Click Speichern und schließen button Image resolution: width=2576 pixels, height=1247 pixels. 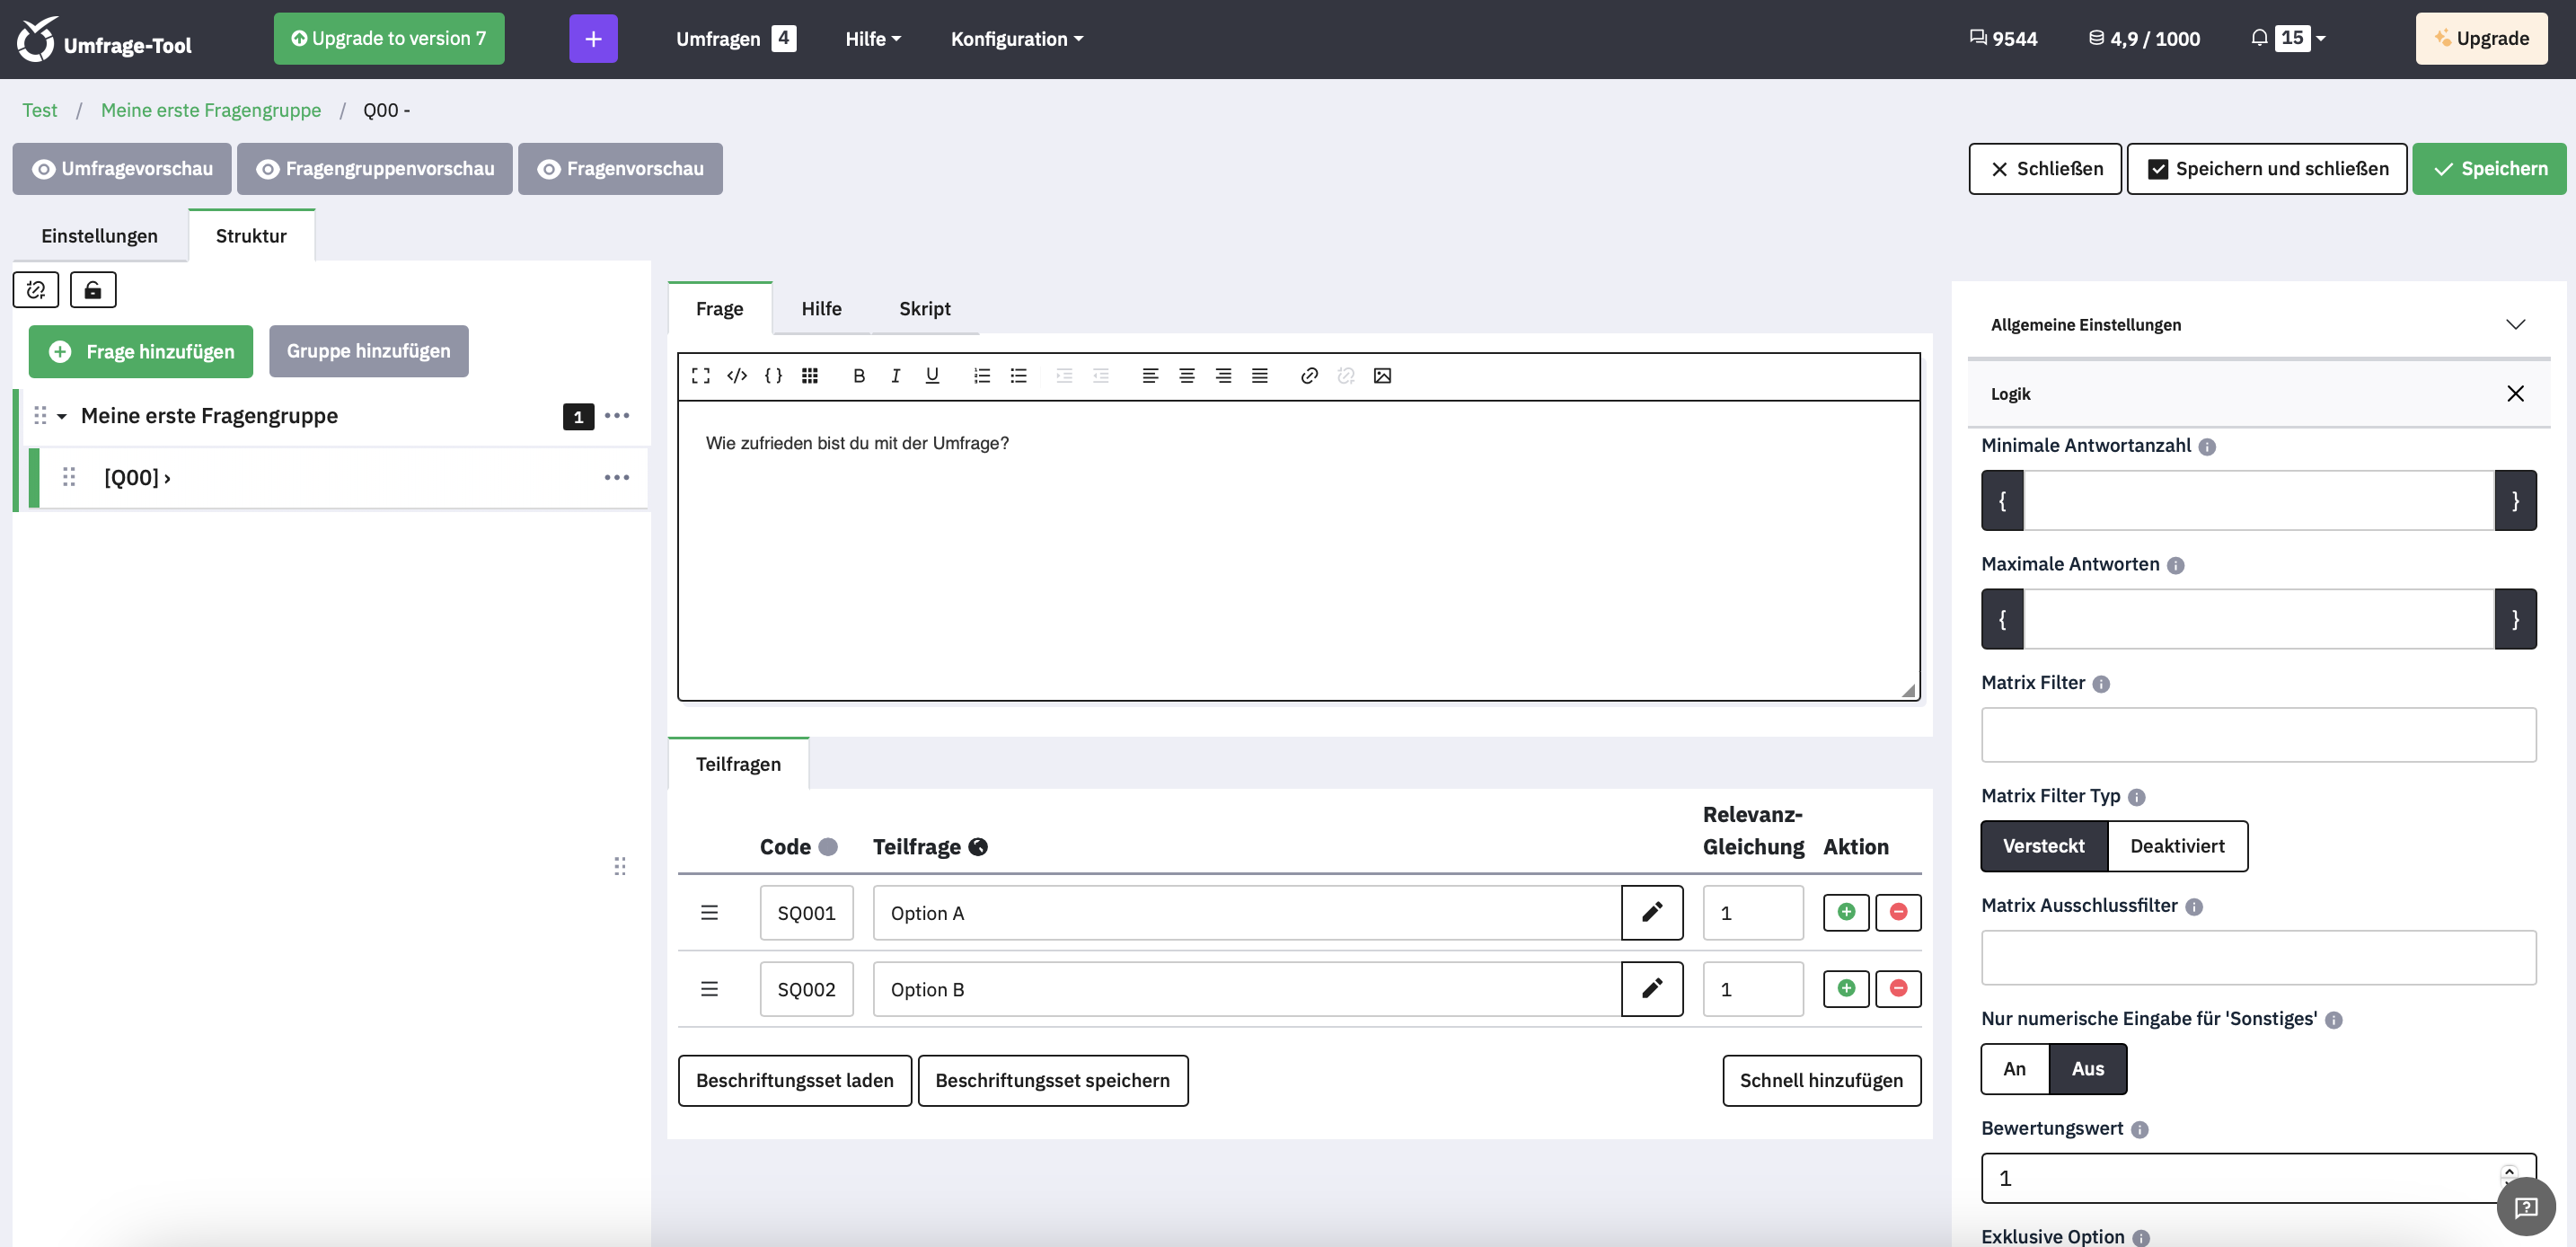click(2266, 169)
